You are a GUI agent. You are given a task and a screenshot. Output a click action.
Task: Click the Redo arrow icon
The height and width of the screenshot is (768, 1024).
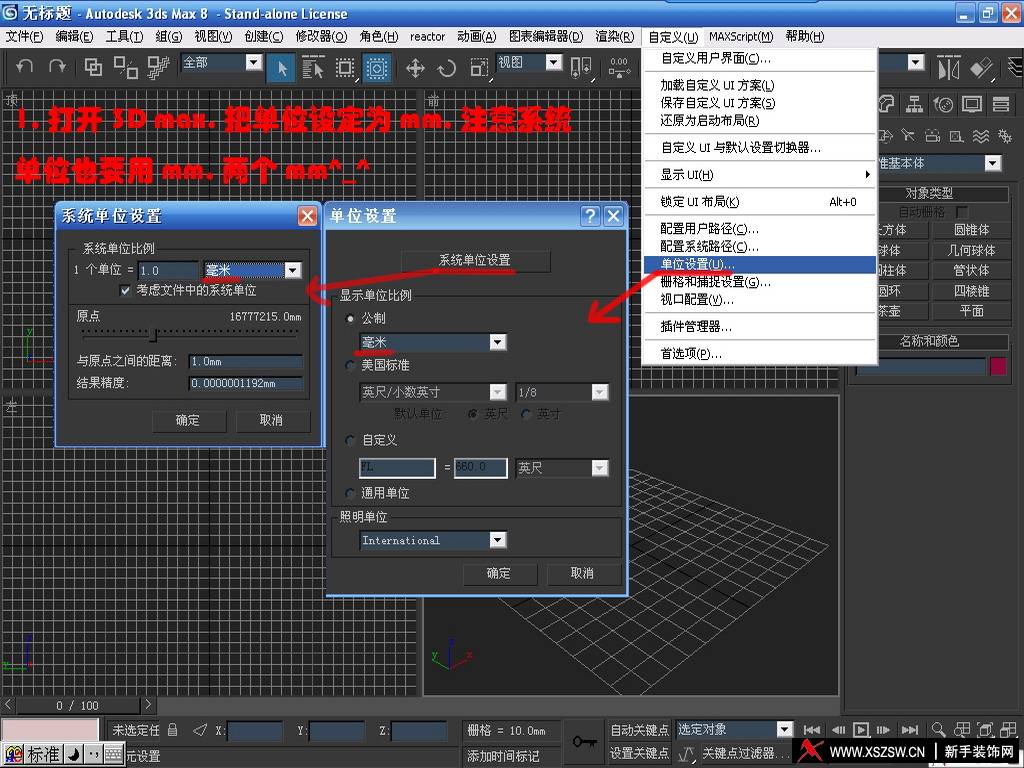(57, 67)
